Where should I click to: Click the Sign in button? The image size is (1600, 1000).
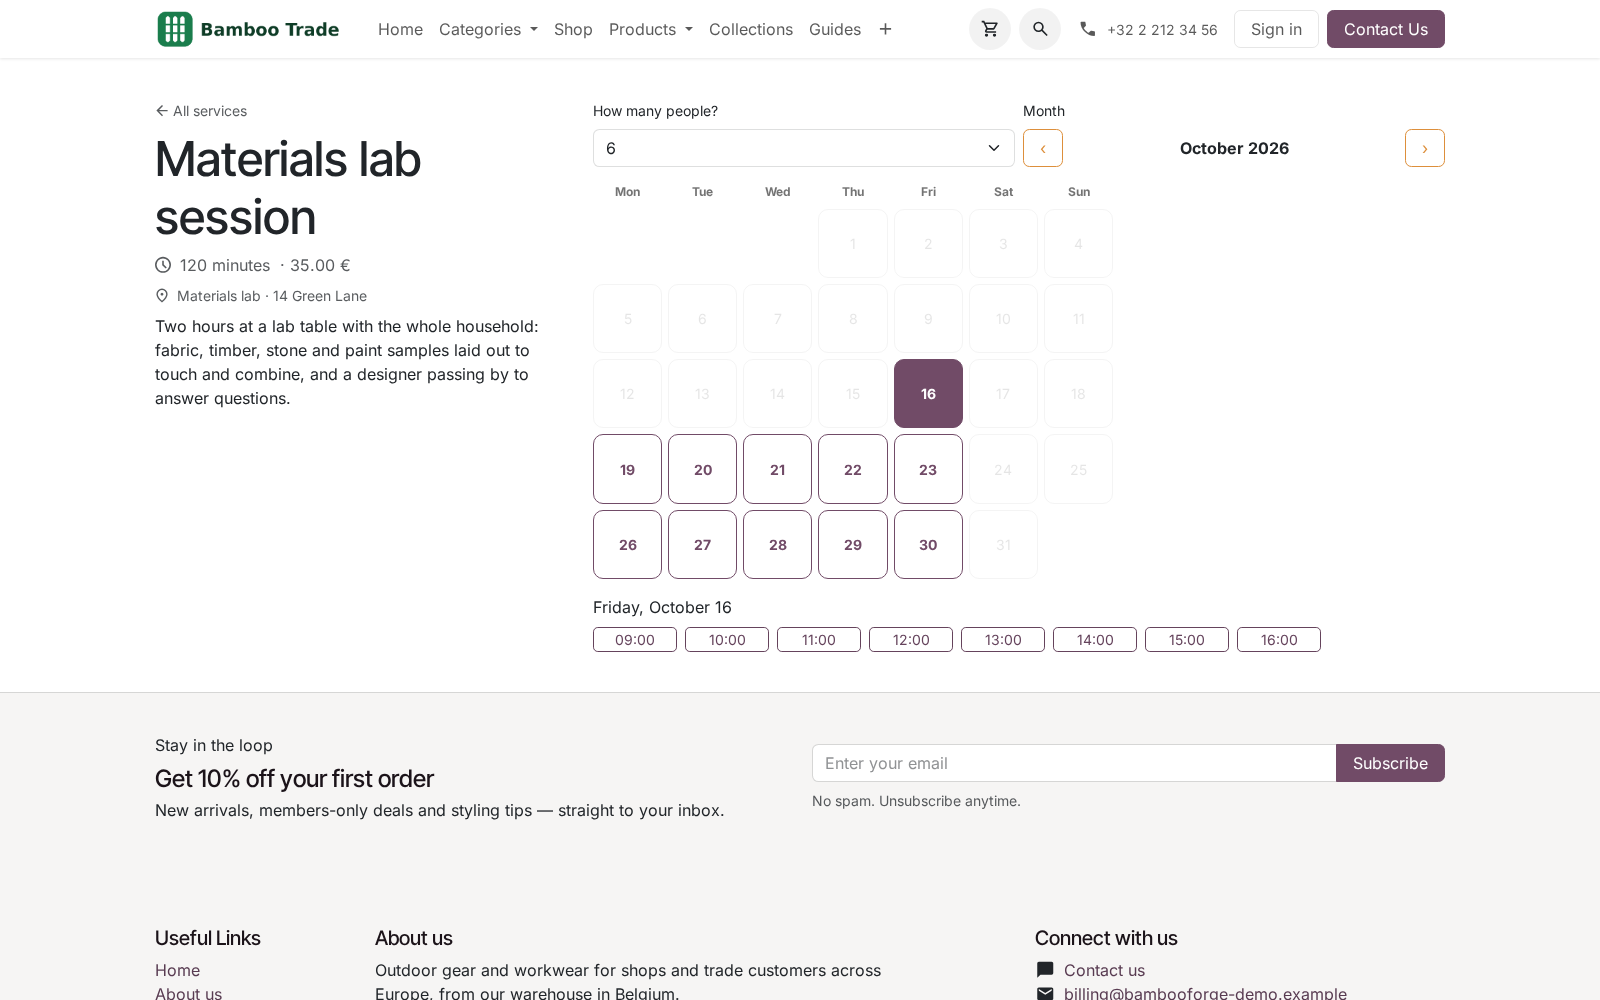click(x=1276, y=29)
